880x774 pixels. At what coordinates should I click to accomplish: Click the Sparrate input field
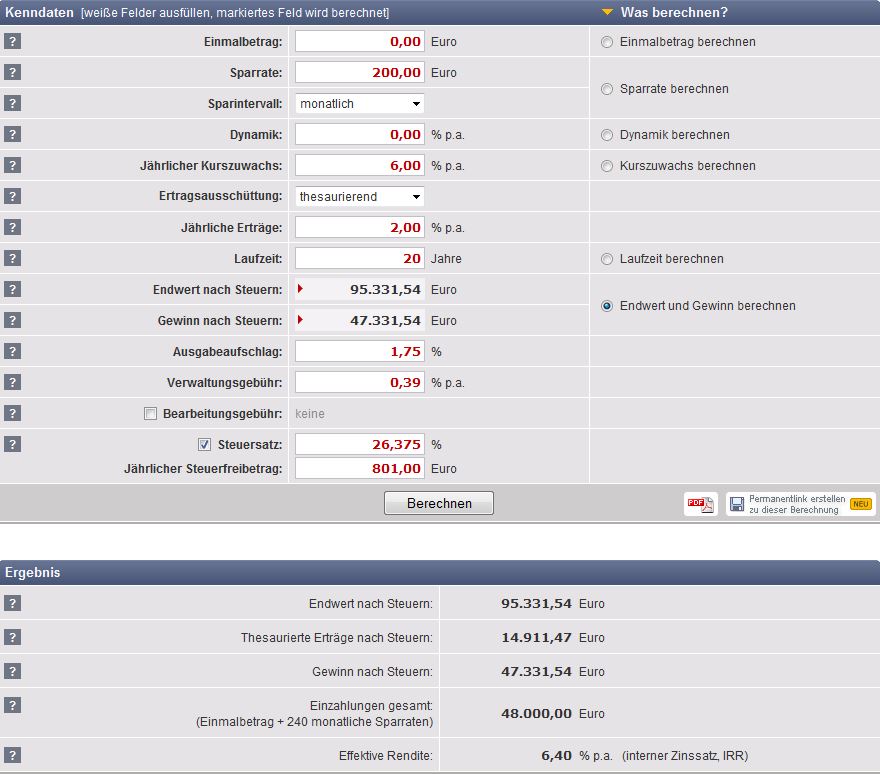(360, 72)
